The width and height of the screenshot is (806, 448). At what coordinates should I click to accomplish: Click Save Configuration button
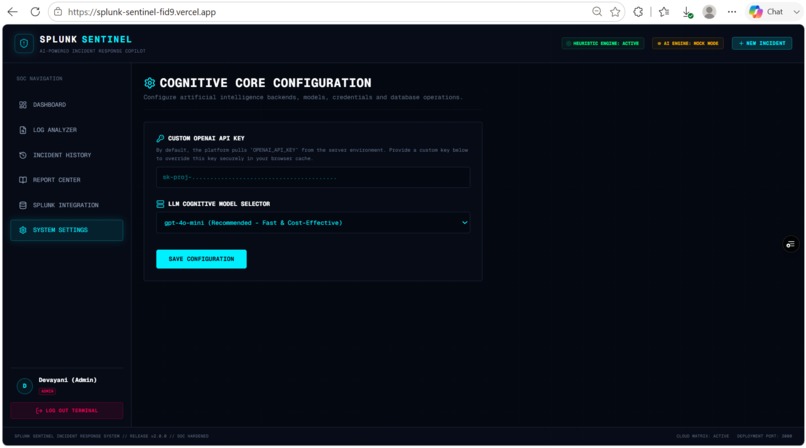tap(202, 259)
